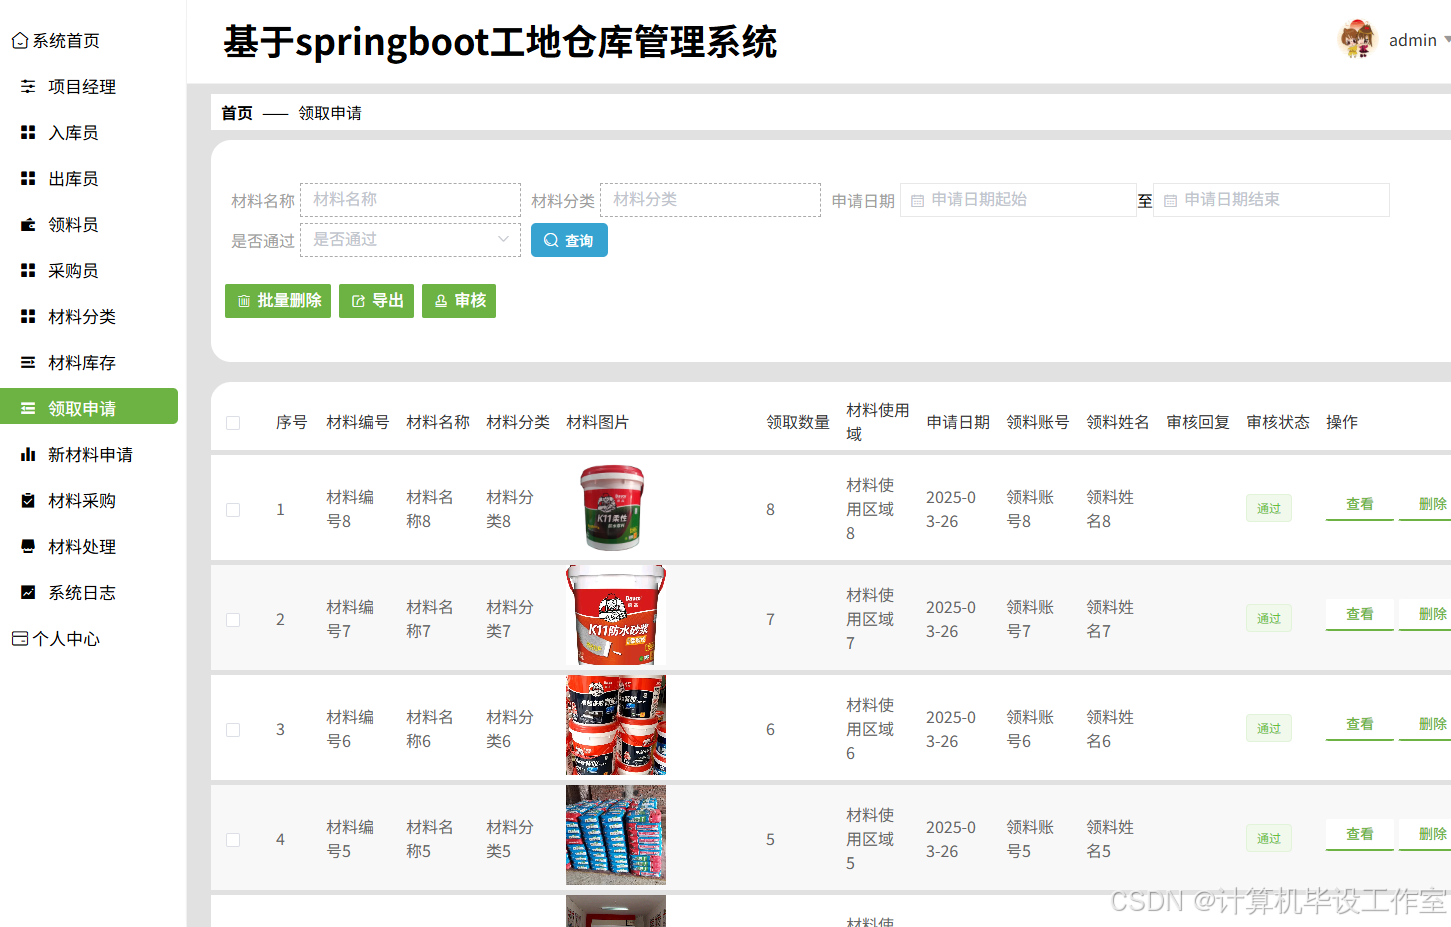Click the 领取数量 column header
This screenshot has height=927, width=1451.
(798, 422)
